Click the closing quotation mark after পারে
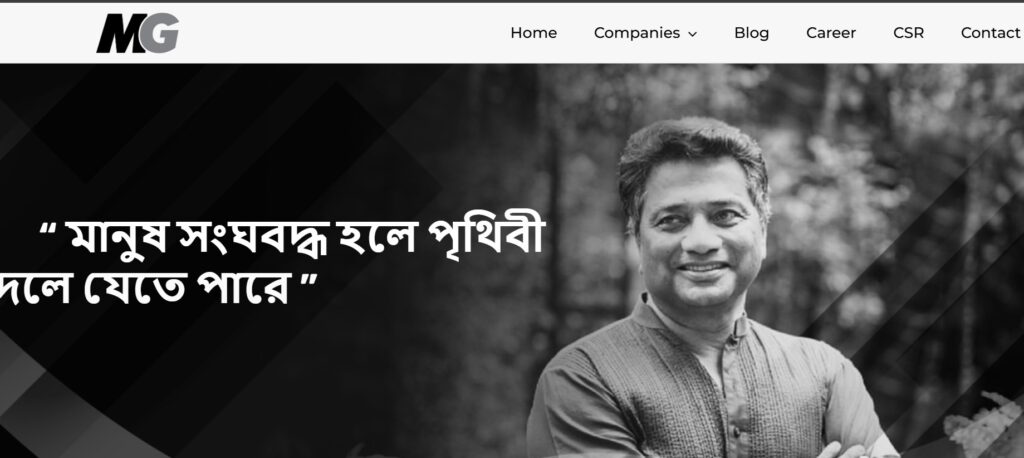This screenshot has height=458, width=1024. (x=310, y=280)
